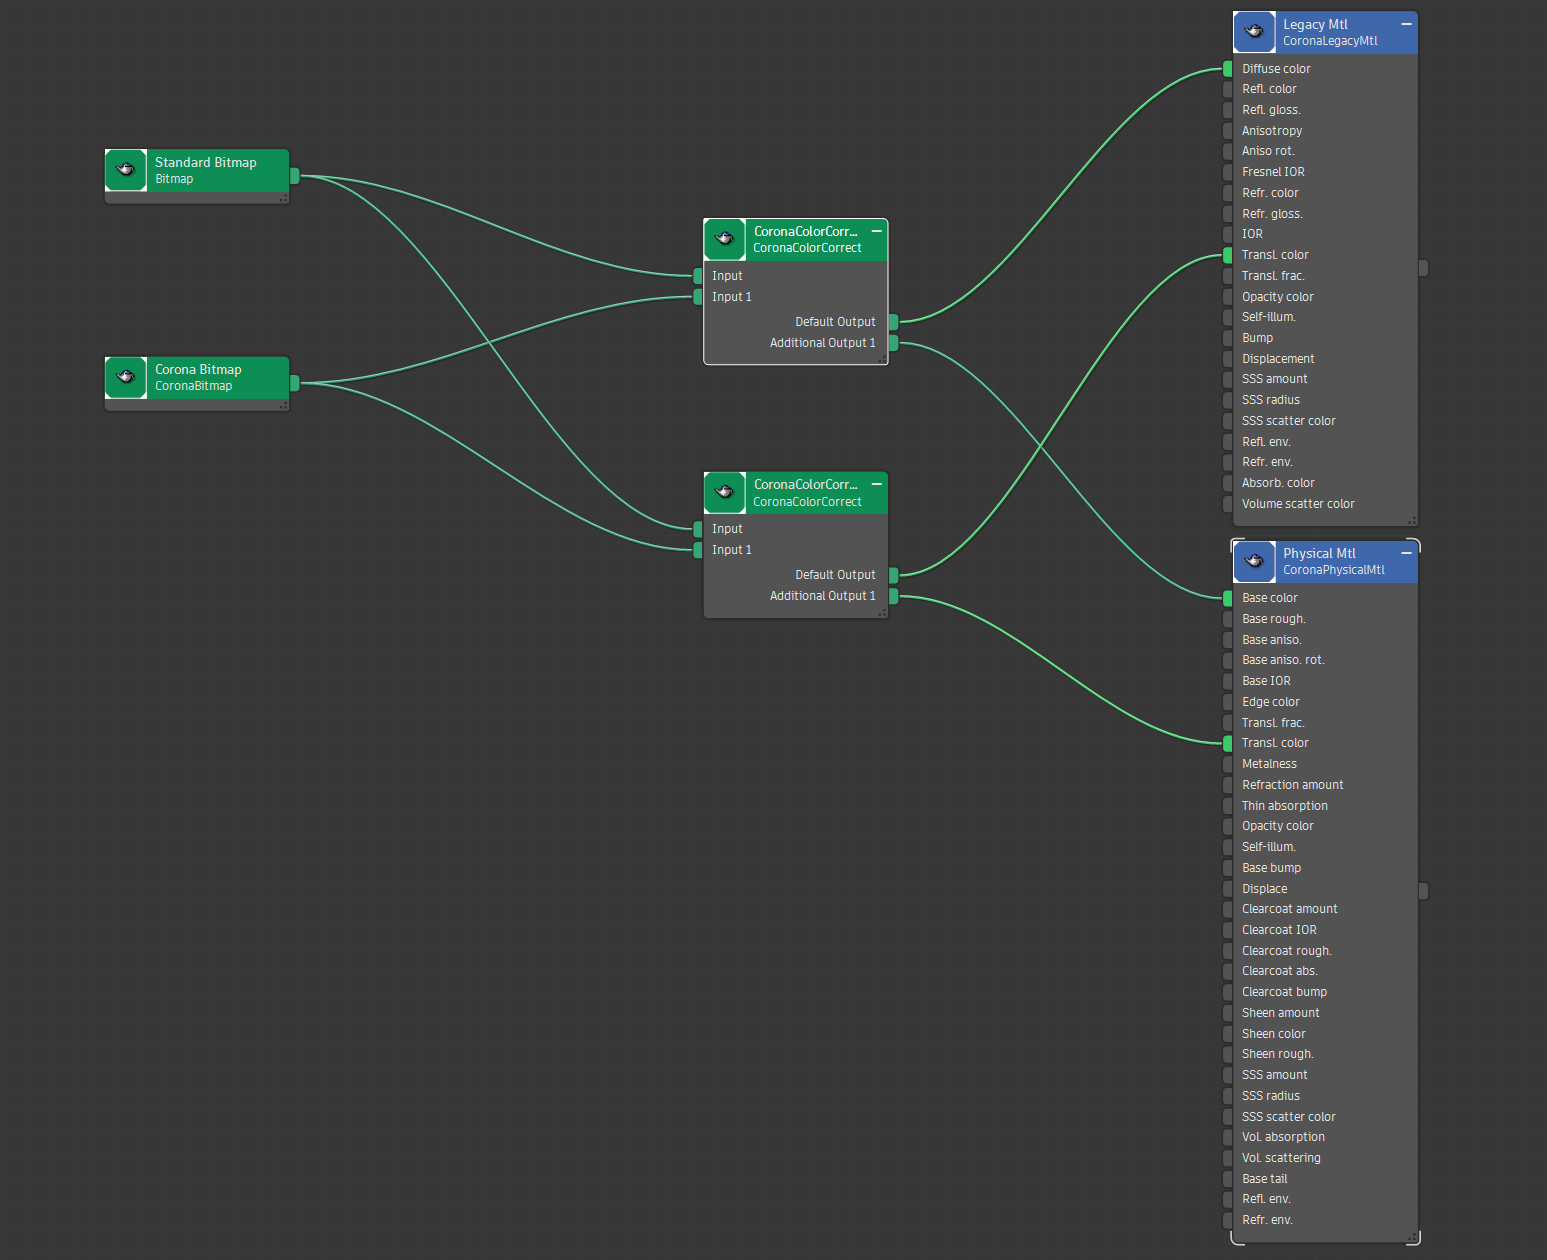Select the Physical Mtl node title
The image size is (1547, 1260).
pyautogui.click(x=1319, y=553)
